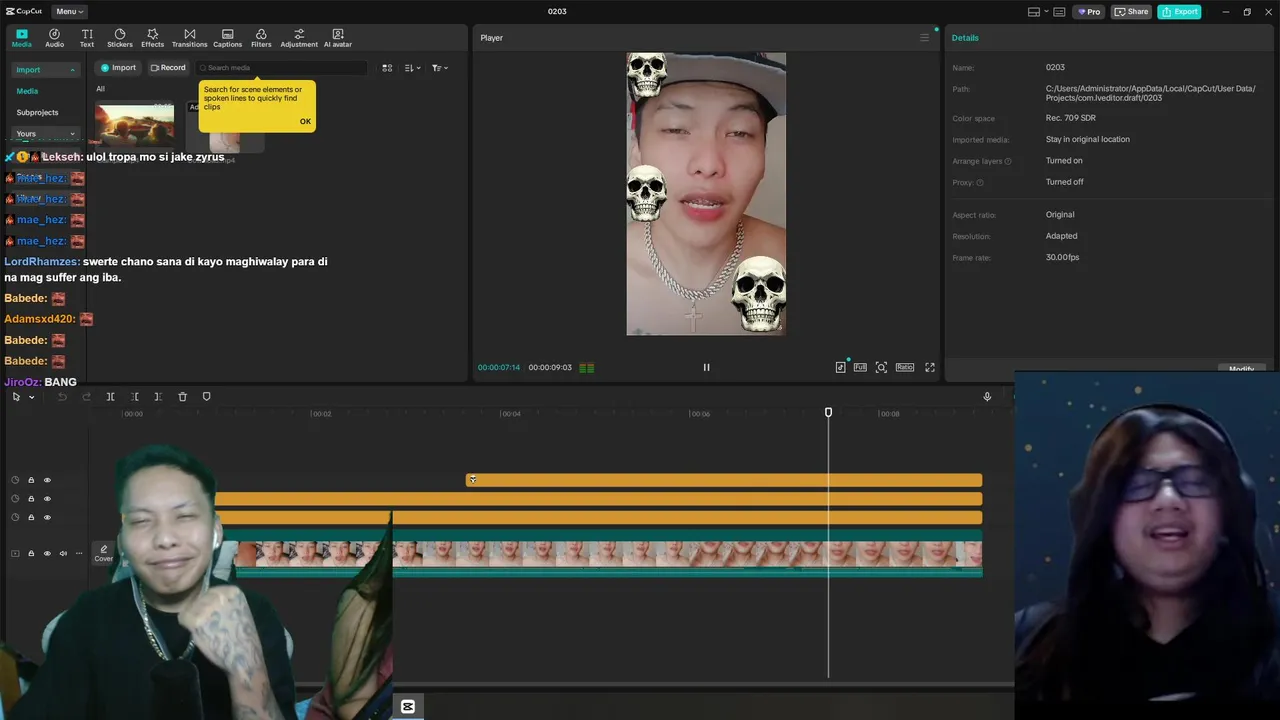Open the Audio tab
Image resolution: width=1280 pixels, height=720 pixels.
pyautogui.click(x=54, y=38)
